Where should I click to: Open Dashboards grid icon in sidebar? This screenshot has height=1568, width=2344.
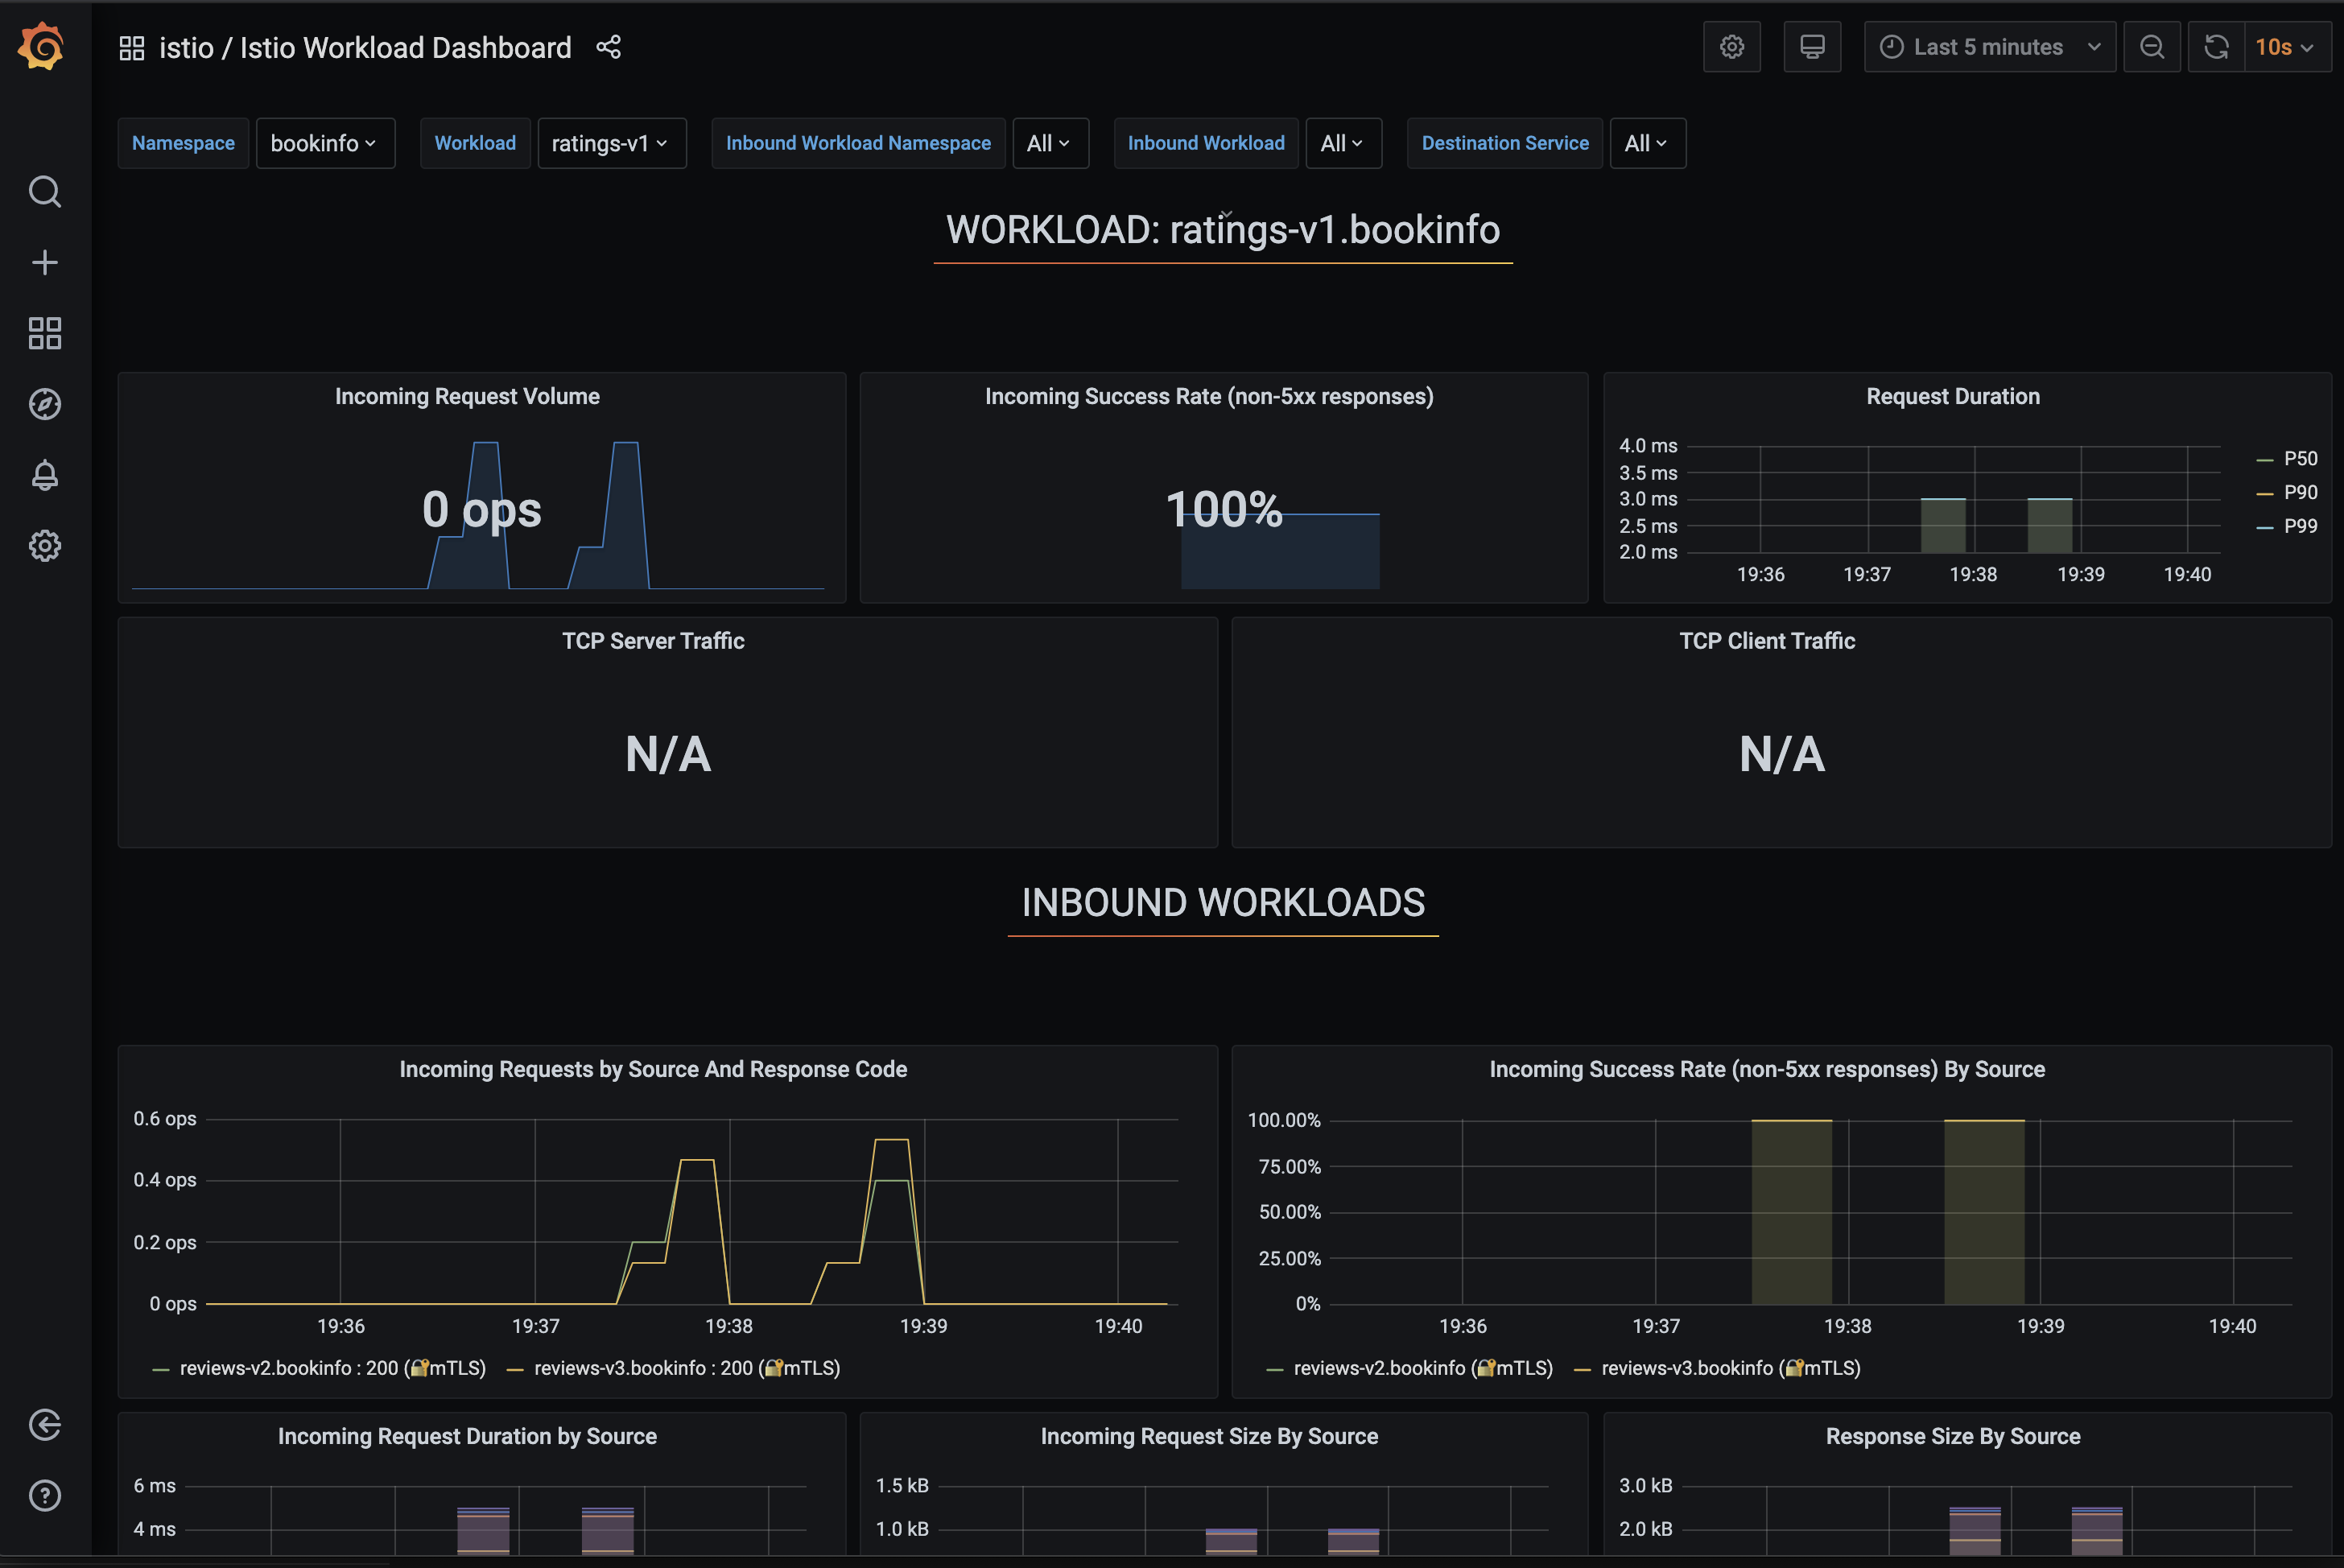click(x=45, y=333)
